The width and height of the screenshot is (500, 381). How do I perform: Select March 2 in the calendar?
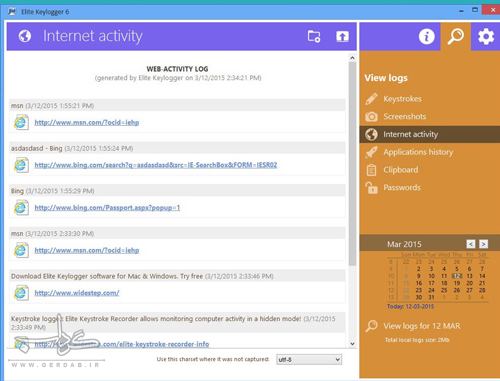tap(419, 269)
